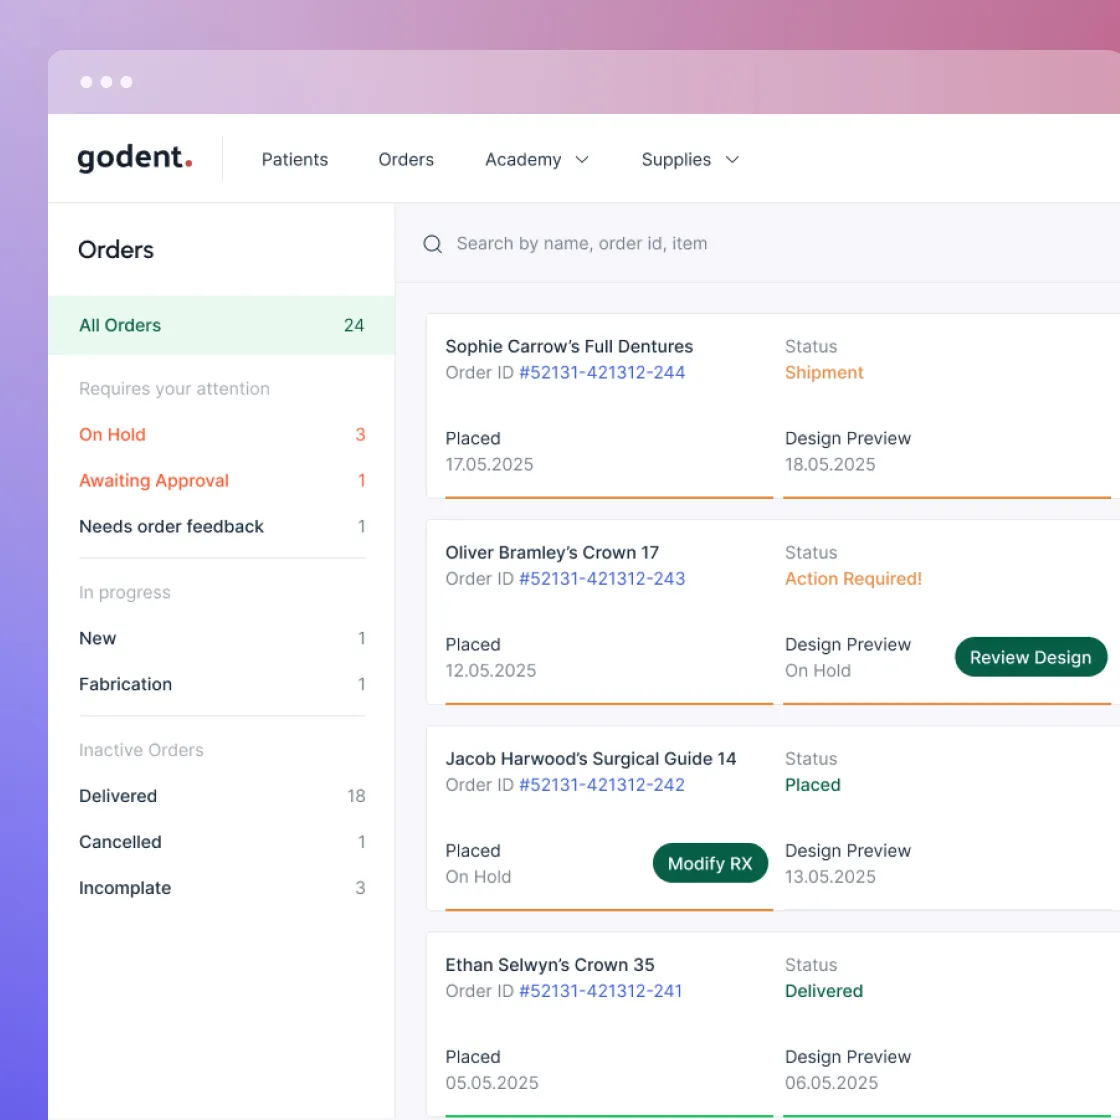The height and width of the screenshot is (1120, 1120).
Task: Click the Orders sidebar heading
Action: coord(116,250)
